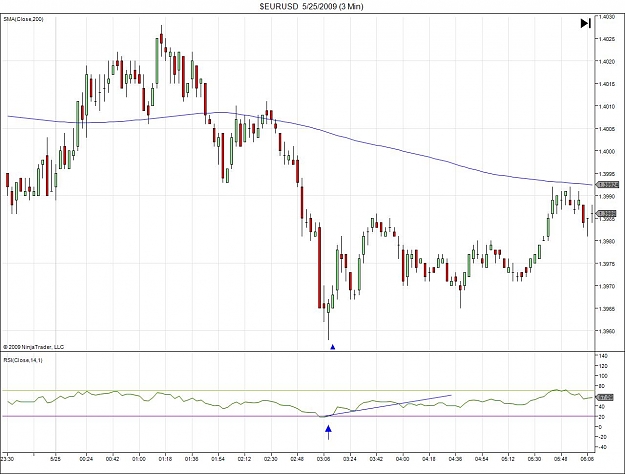The width and height of the screenshot is (625, 474).
Task: Click the green RSI upper threshold line
Action: [x=298, y=391]
